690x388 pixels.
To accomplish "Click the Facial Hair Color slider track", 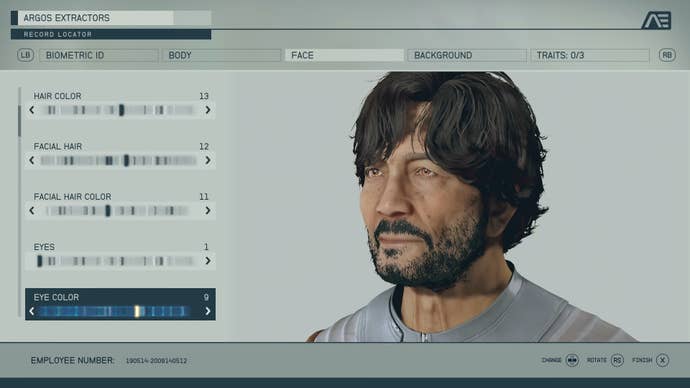I will pyautogui.click(x=119, y=211).
